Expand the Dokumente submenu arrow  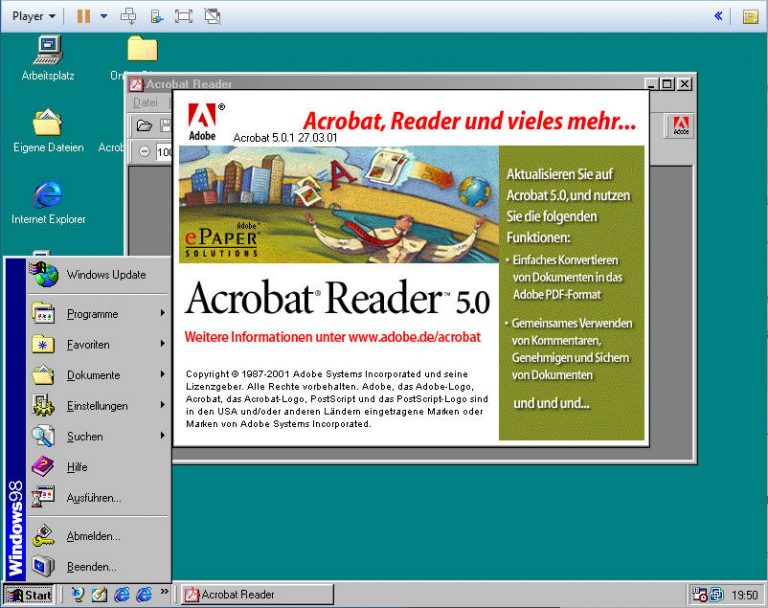[163, 374]
